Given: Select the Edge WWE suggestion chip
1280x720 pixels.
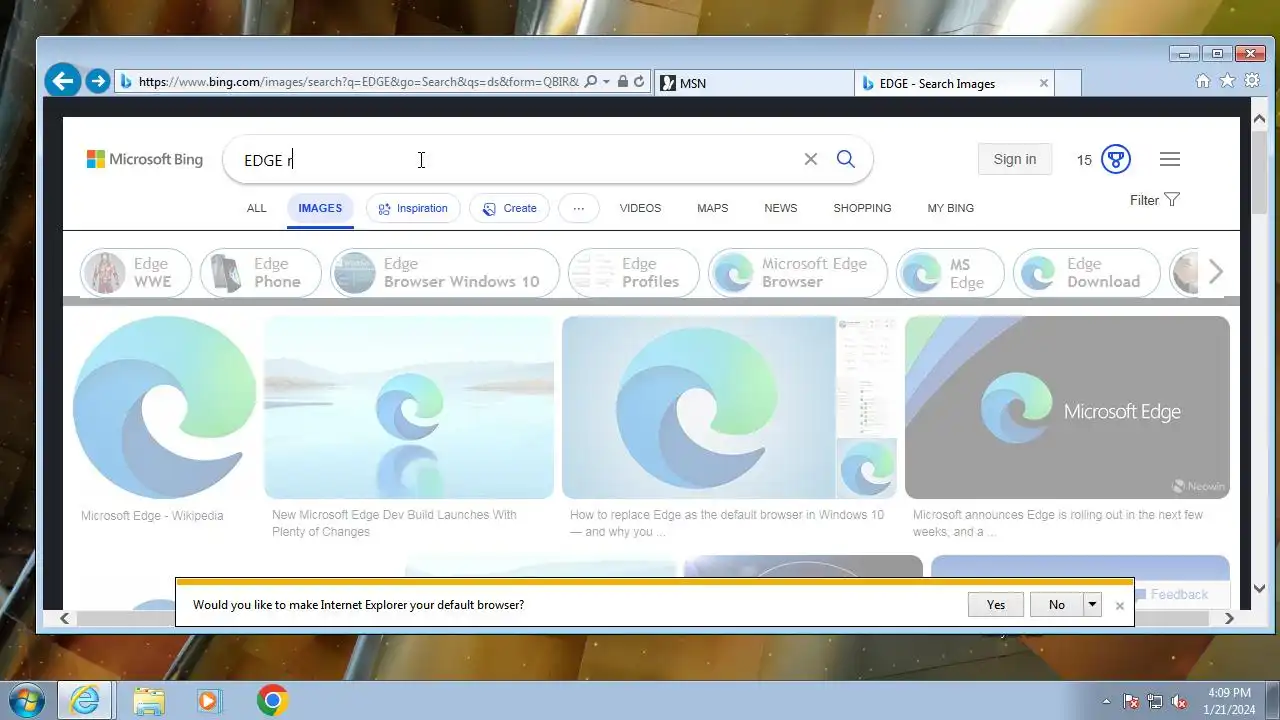Looking at the screenshot, I should (x=136, y=273).
